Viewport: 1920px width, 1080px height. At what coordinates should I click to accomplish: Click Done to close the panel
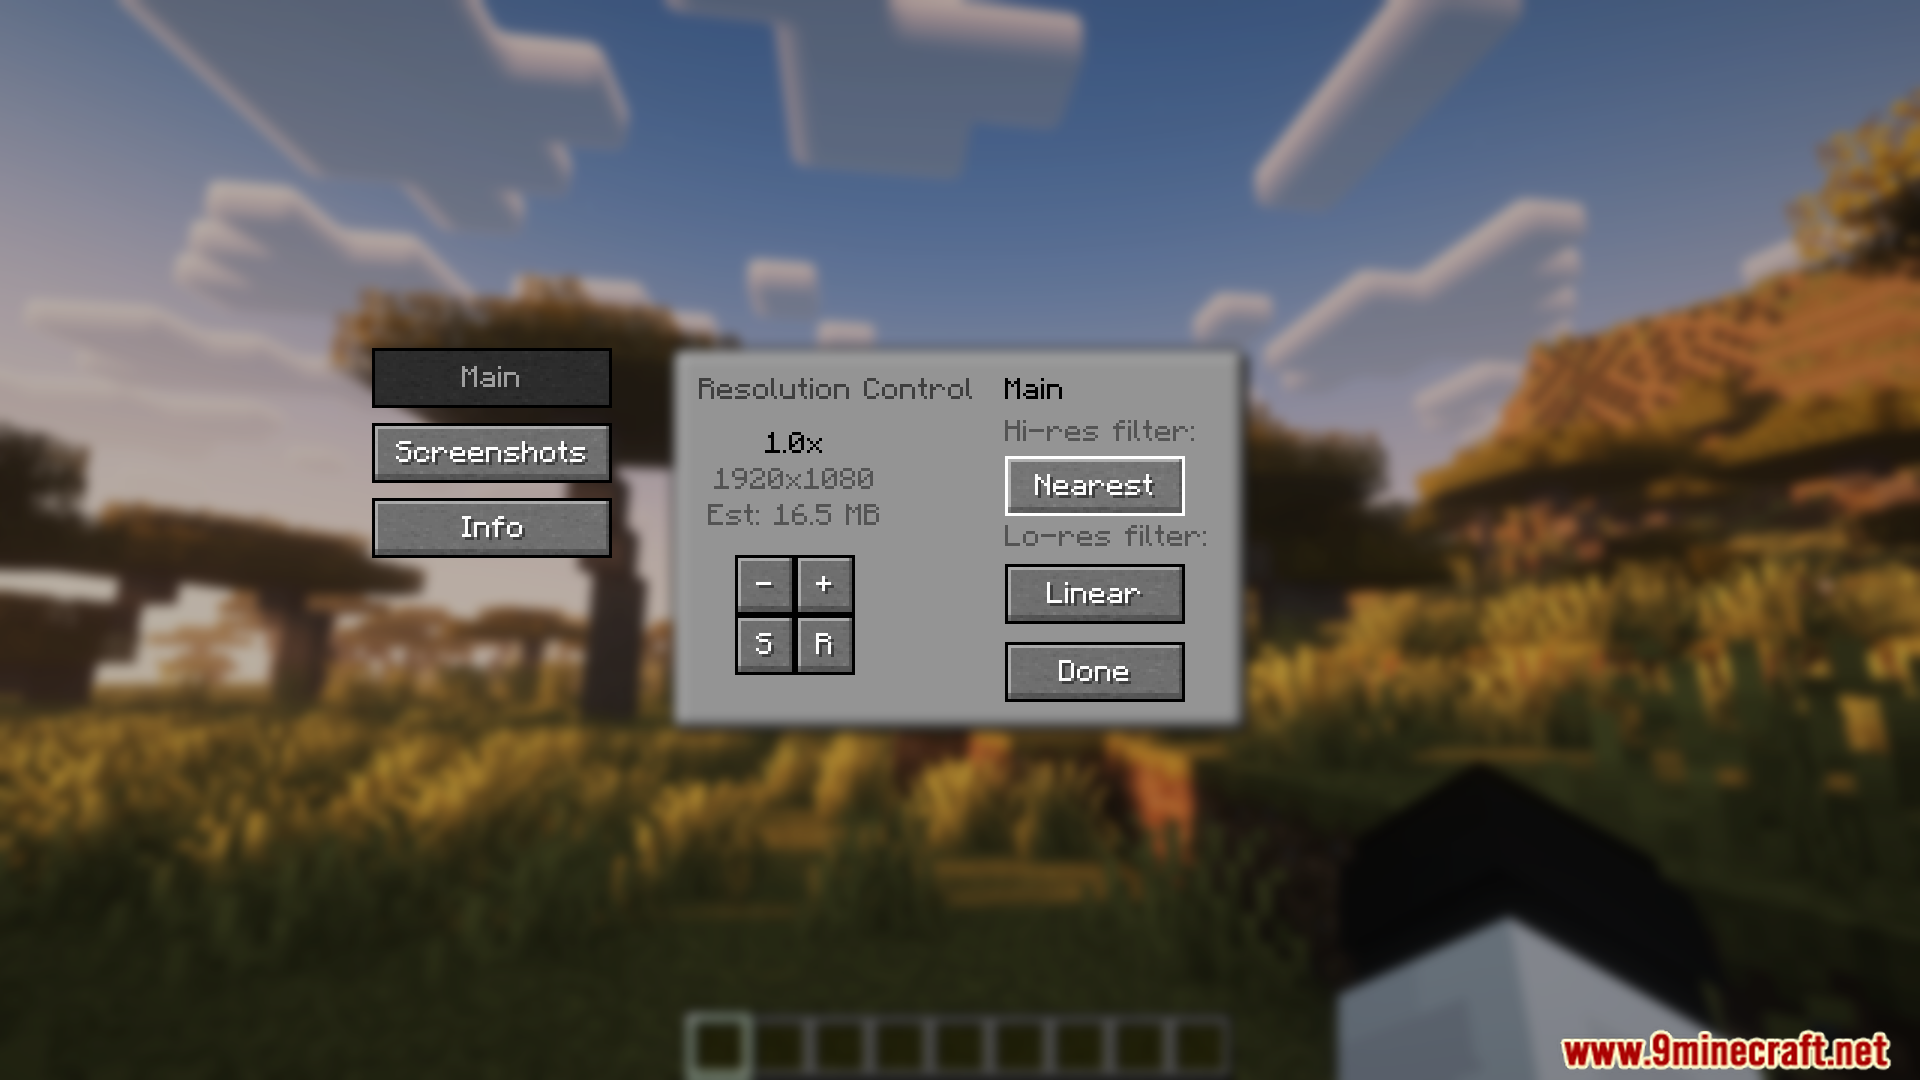pos(1095,671)
